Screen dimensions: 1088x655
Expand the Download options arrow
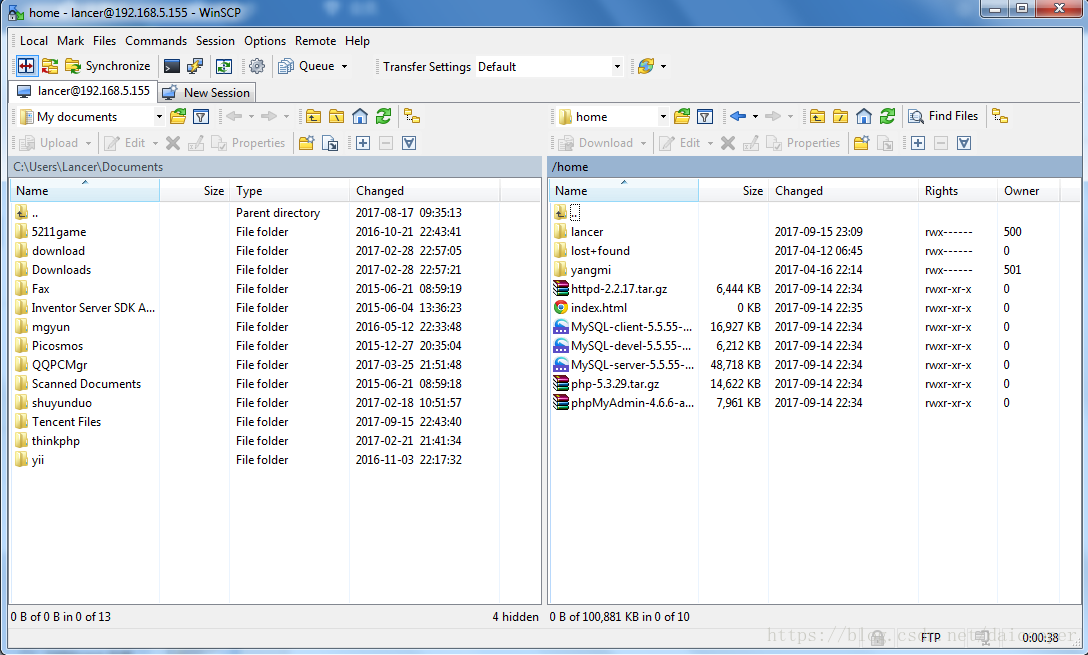tap(643, 143)
